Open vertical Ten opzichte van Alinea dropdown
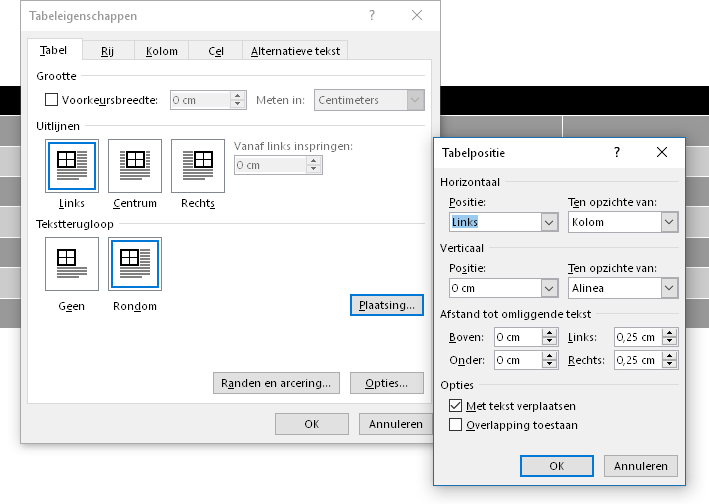 click(669, 288)
